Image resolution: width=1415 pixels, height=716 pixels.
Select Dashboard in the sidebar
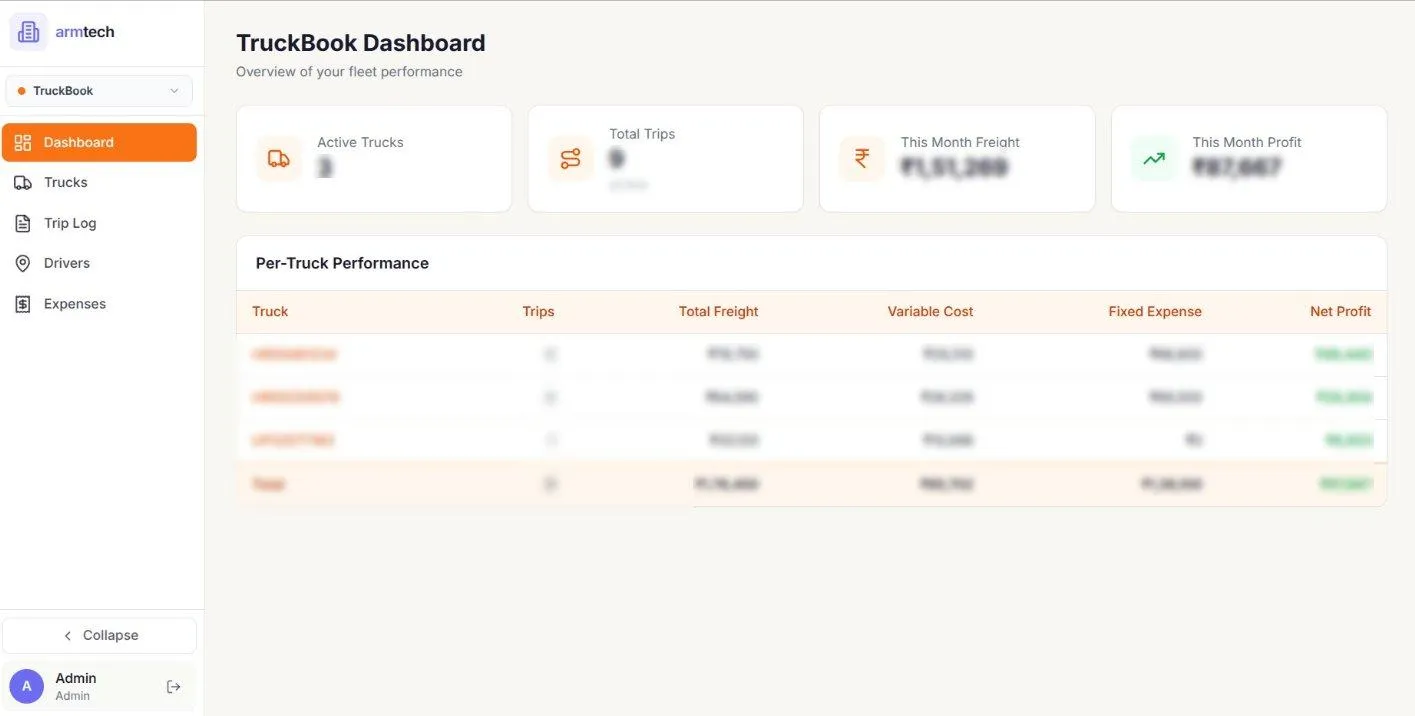(99, 142)
